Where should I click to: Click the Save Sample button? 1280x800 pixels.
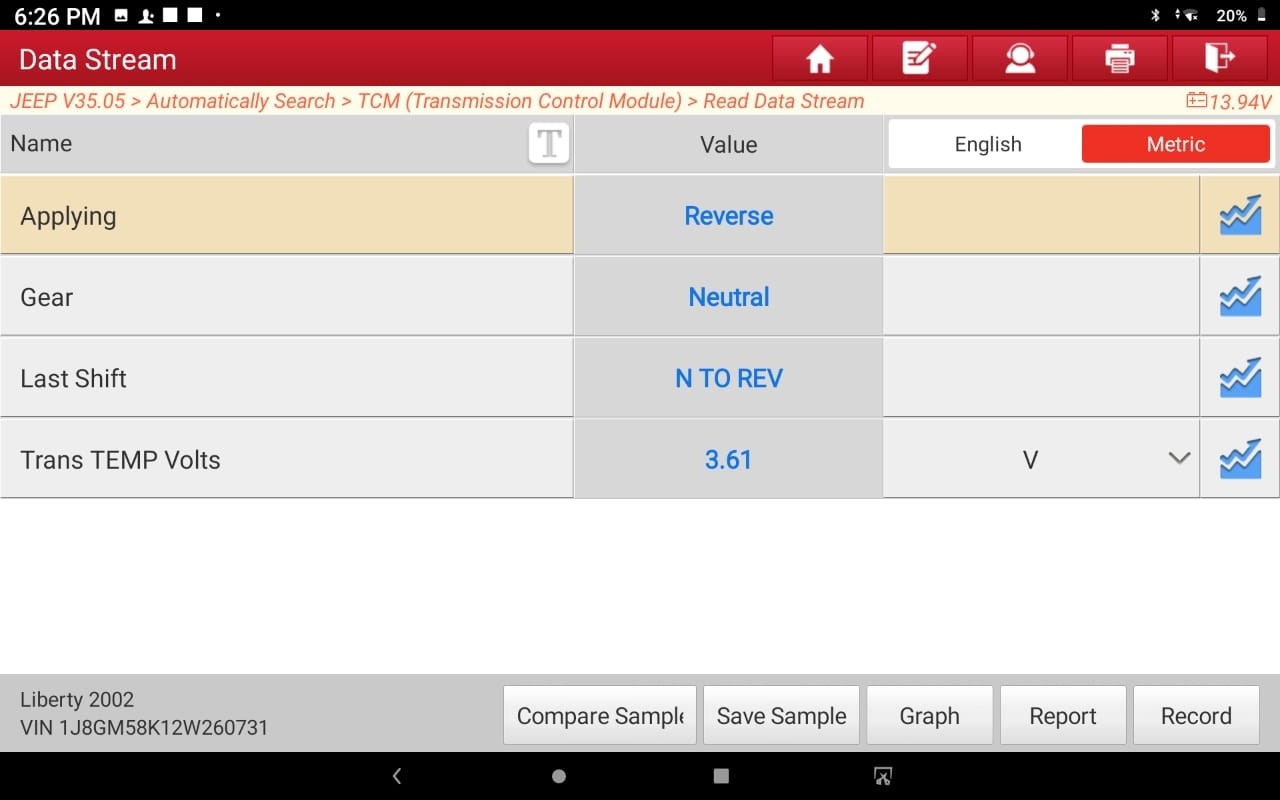pyautogui.click(x=781, y=715)
